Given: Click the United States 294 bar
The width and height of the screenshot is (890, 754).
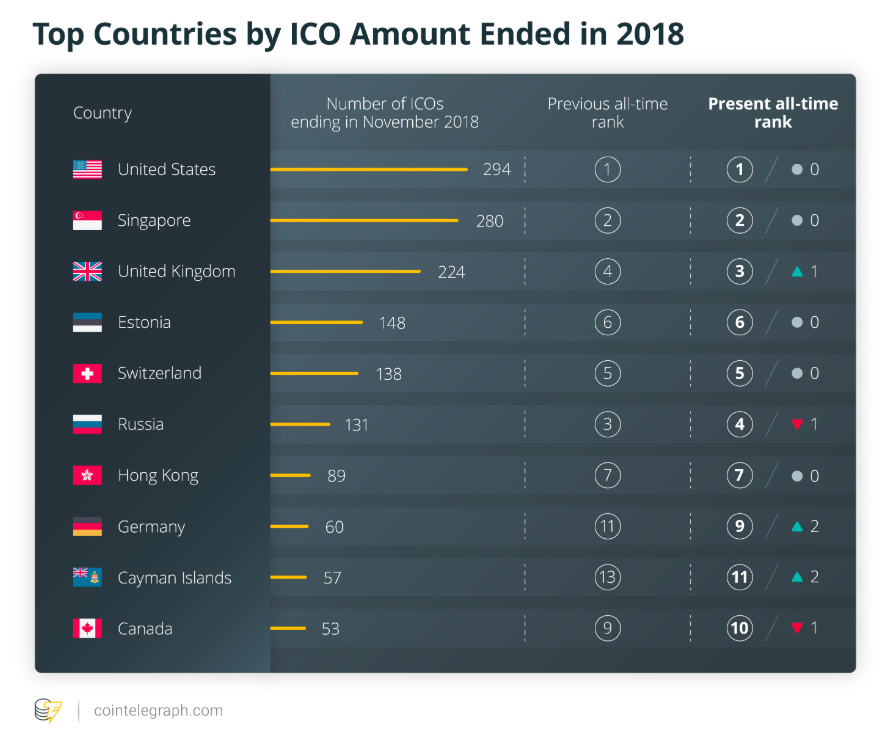Looking at the screenshot, I should (x=369, y=169).
